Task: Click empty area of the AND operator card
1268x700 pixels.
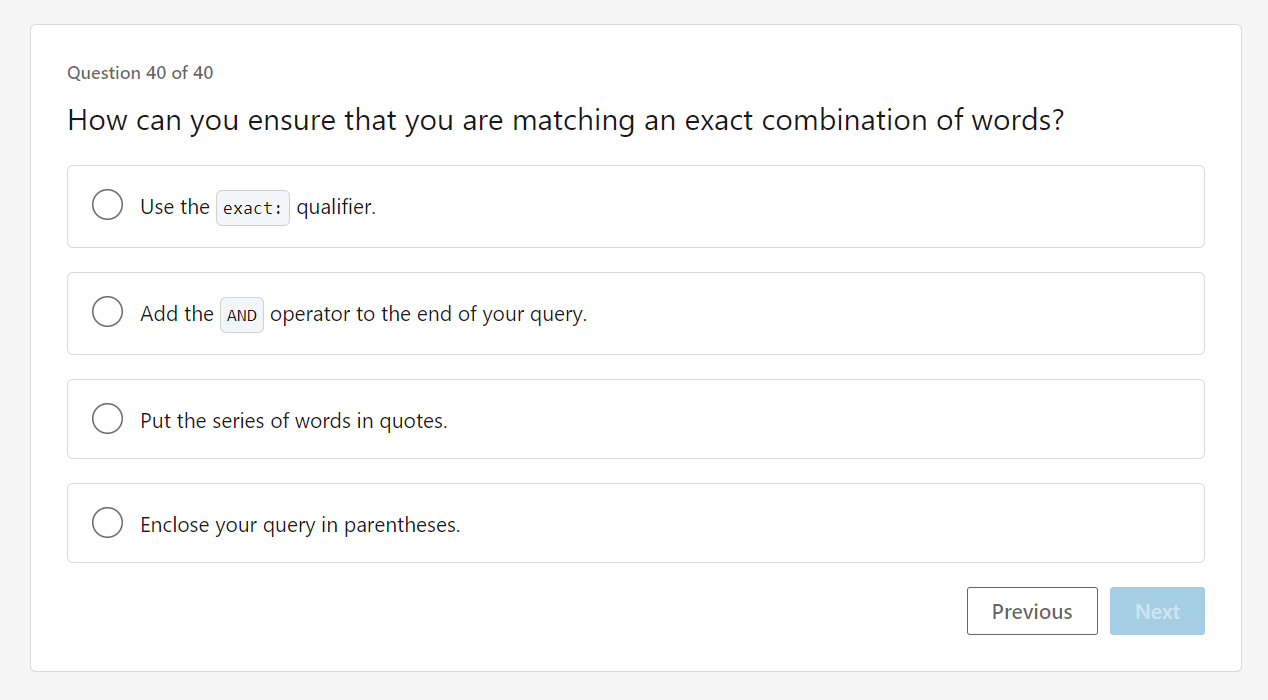Action: pos(850,313)
